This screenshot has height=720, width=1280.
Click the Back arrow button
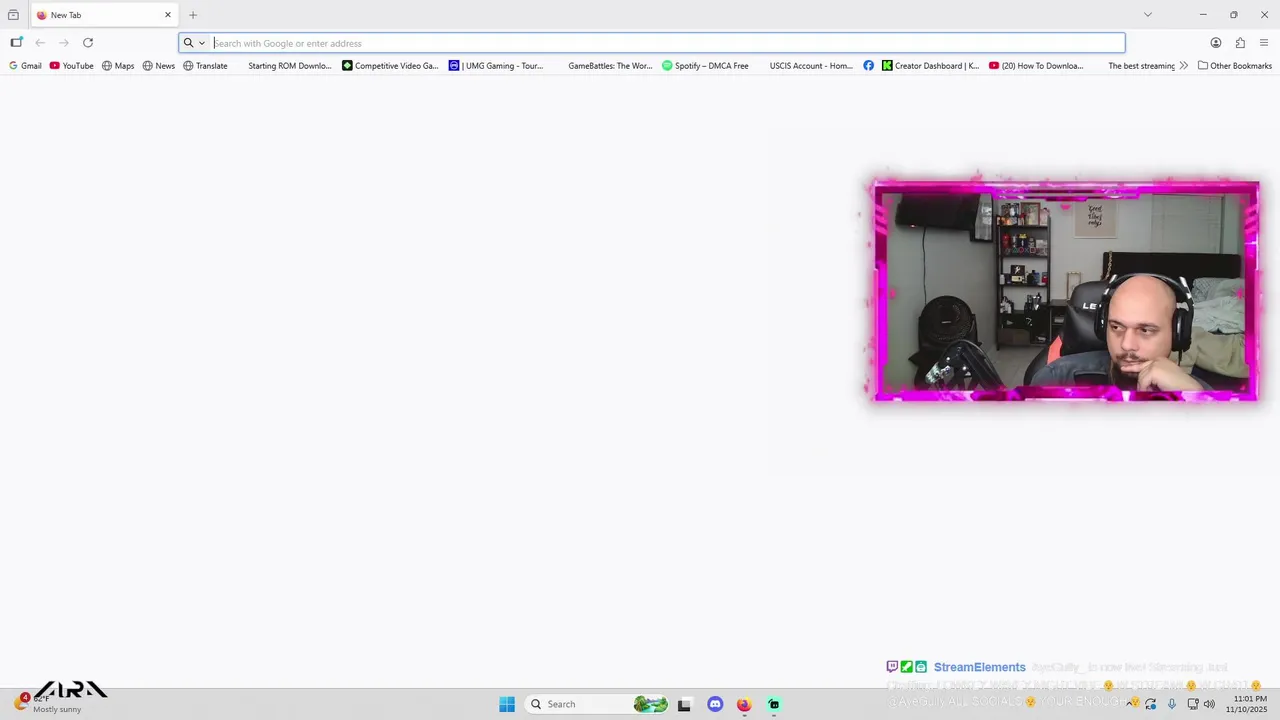40,43
